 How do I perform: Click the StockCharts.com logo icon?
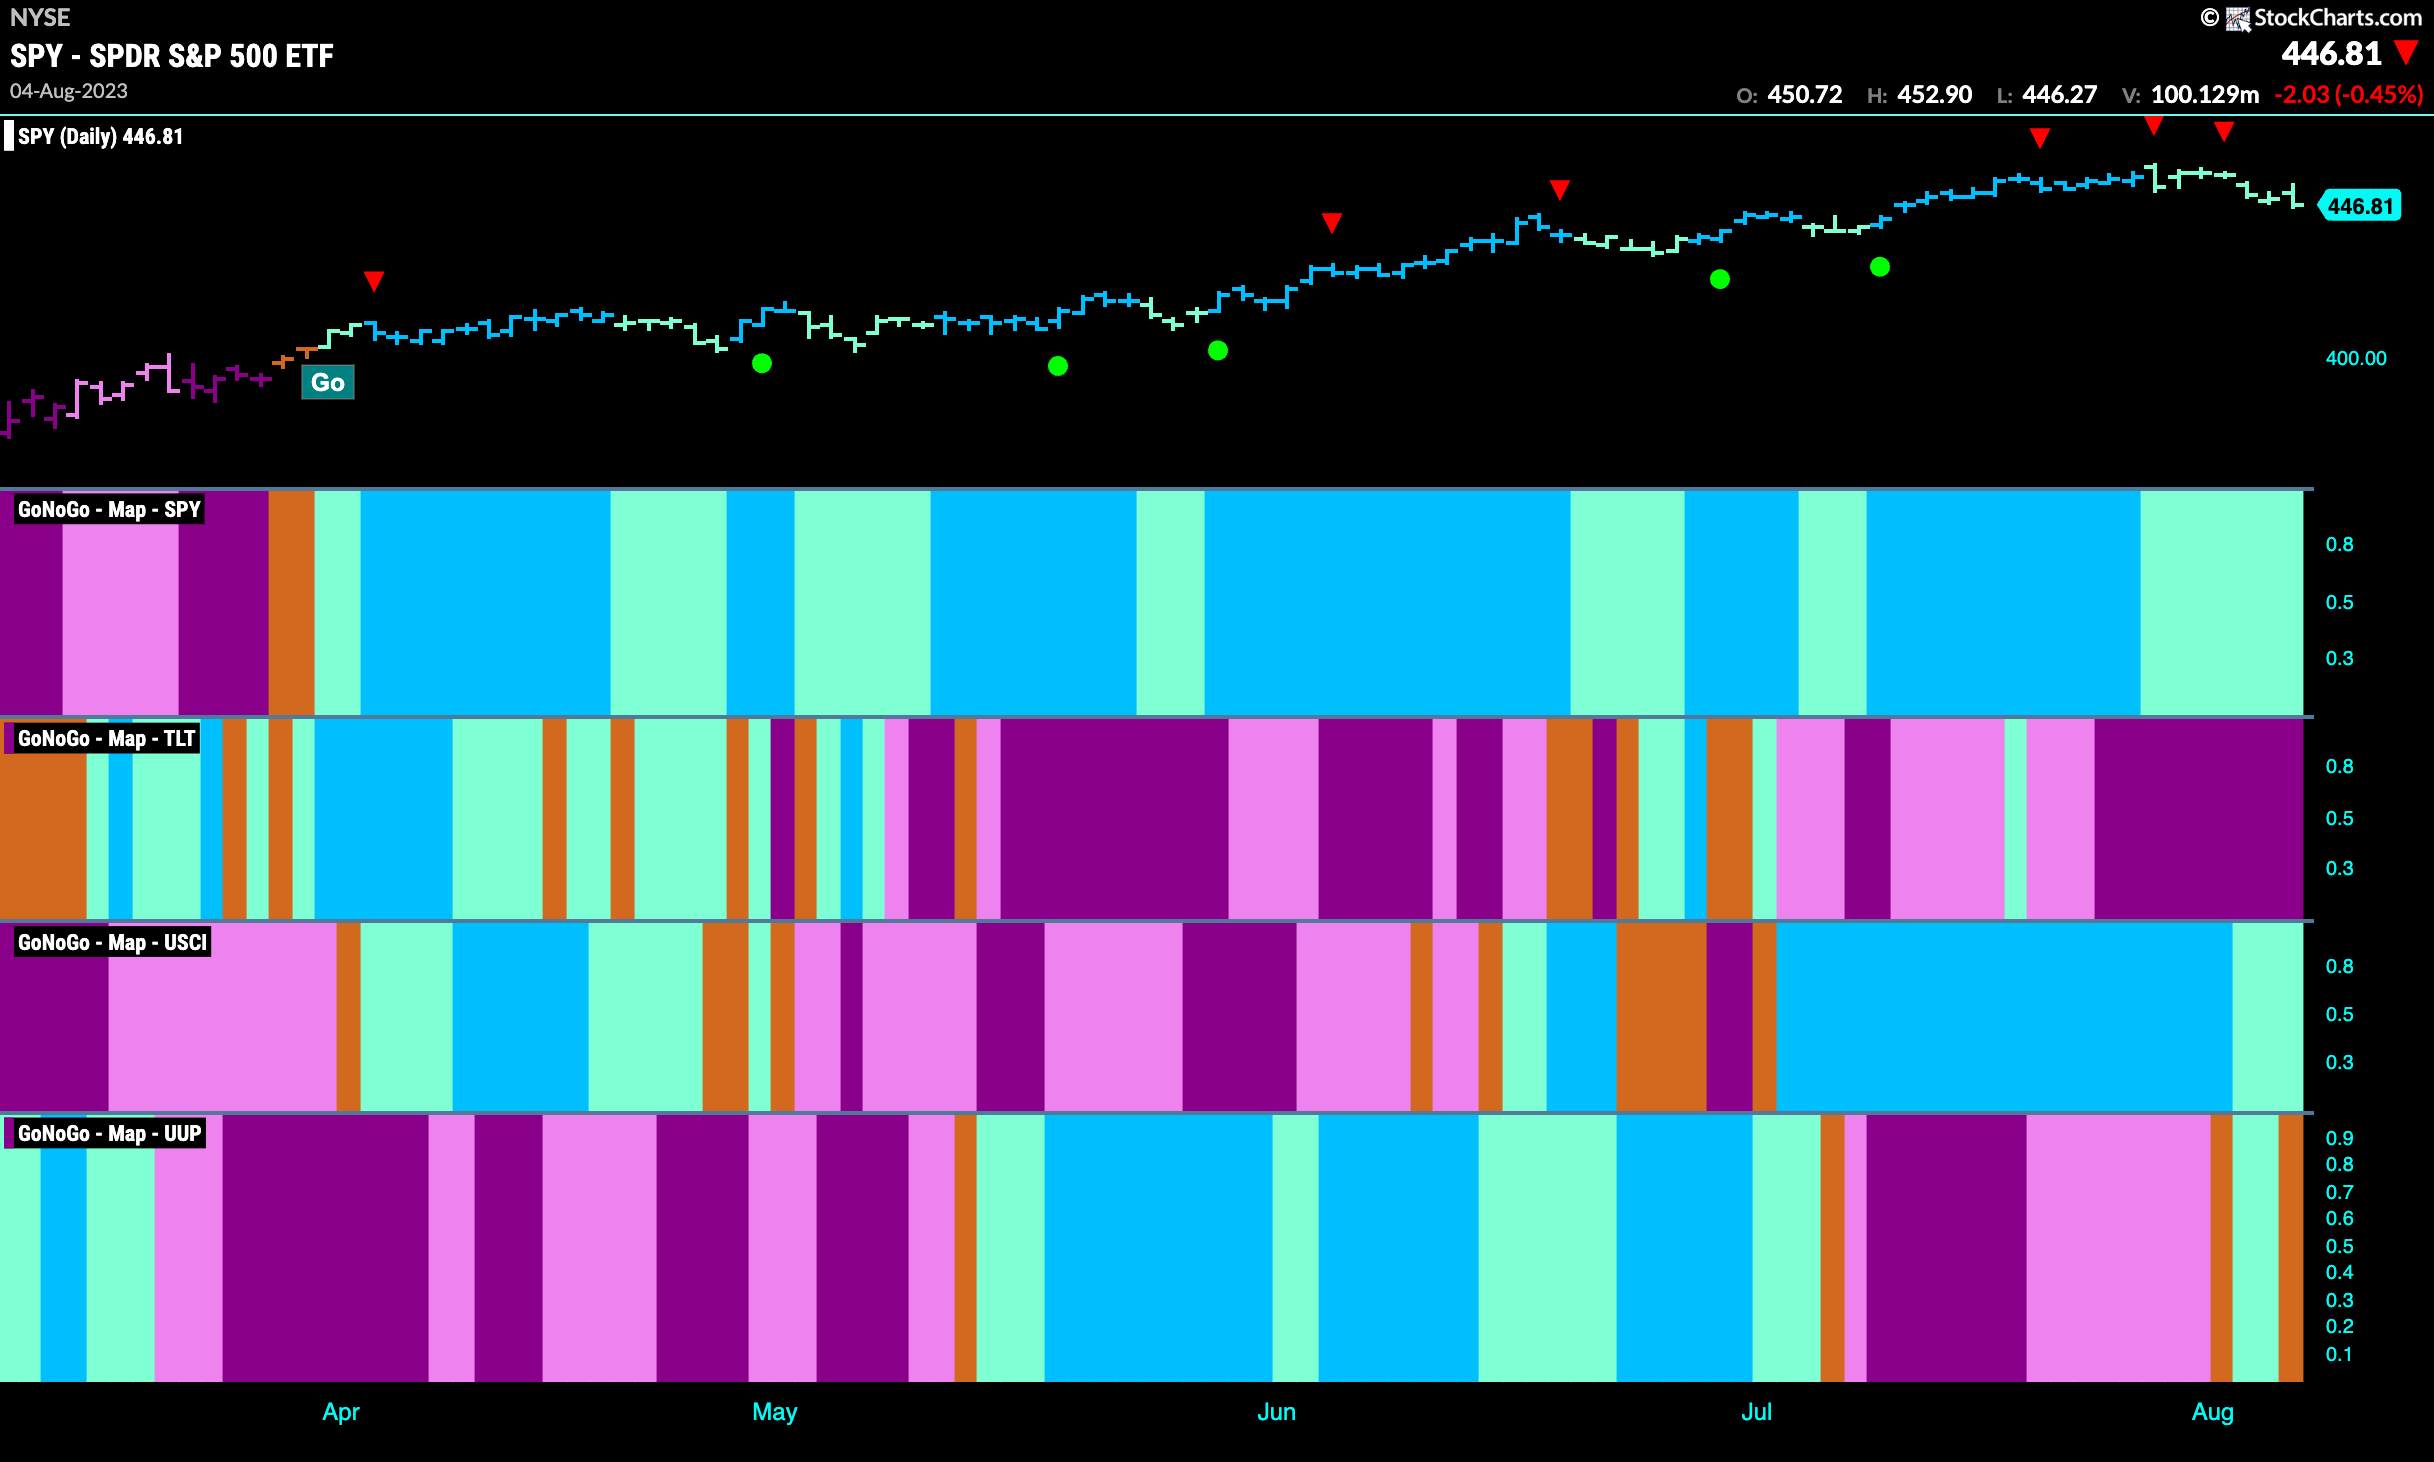[x=2238, y=18]
